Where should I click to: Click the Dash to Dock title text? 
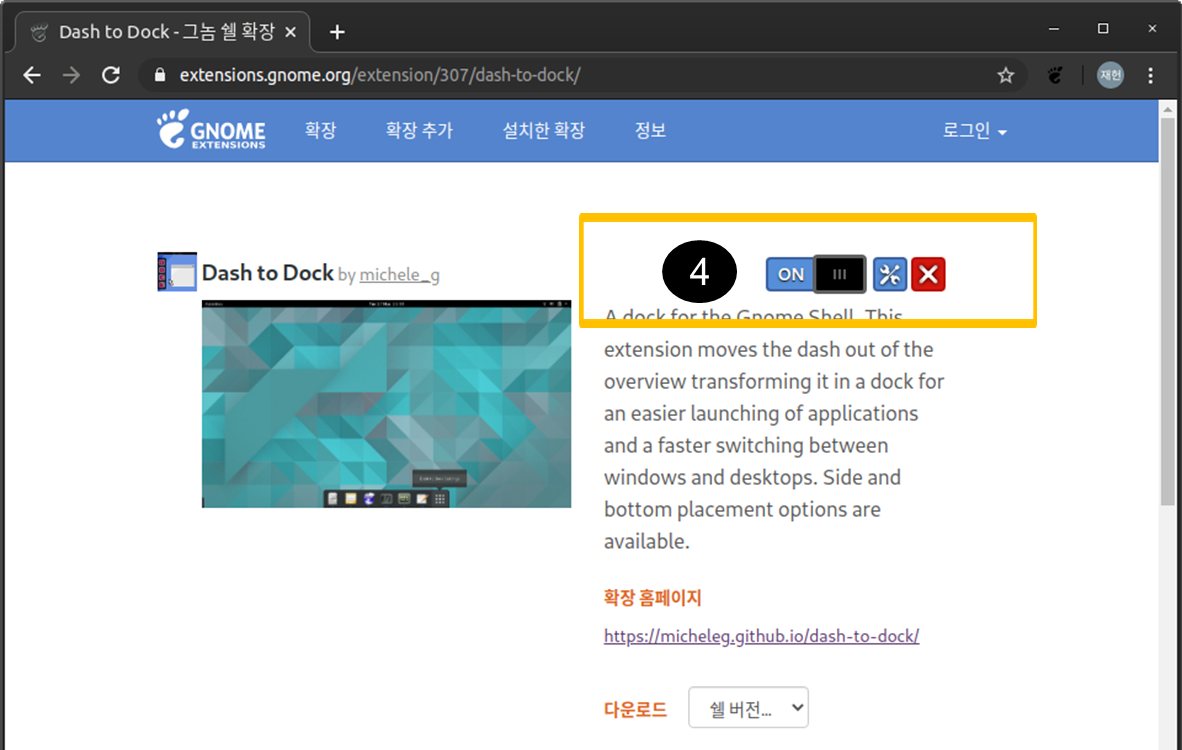point(268,272)
